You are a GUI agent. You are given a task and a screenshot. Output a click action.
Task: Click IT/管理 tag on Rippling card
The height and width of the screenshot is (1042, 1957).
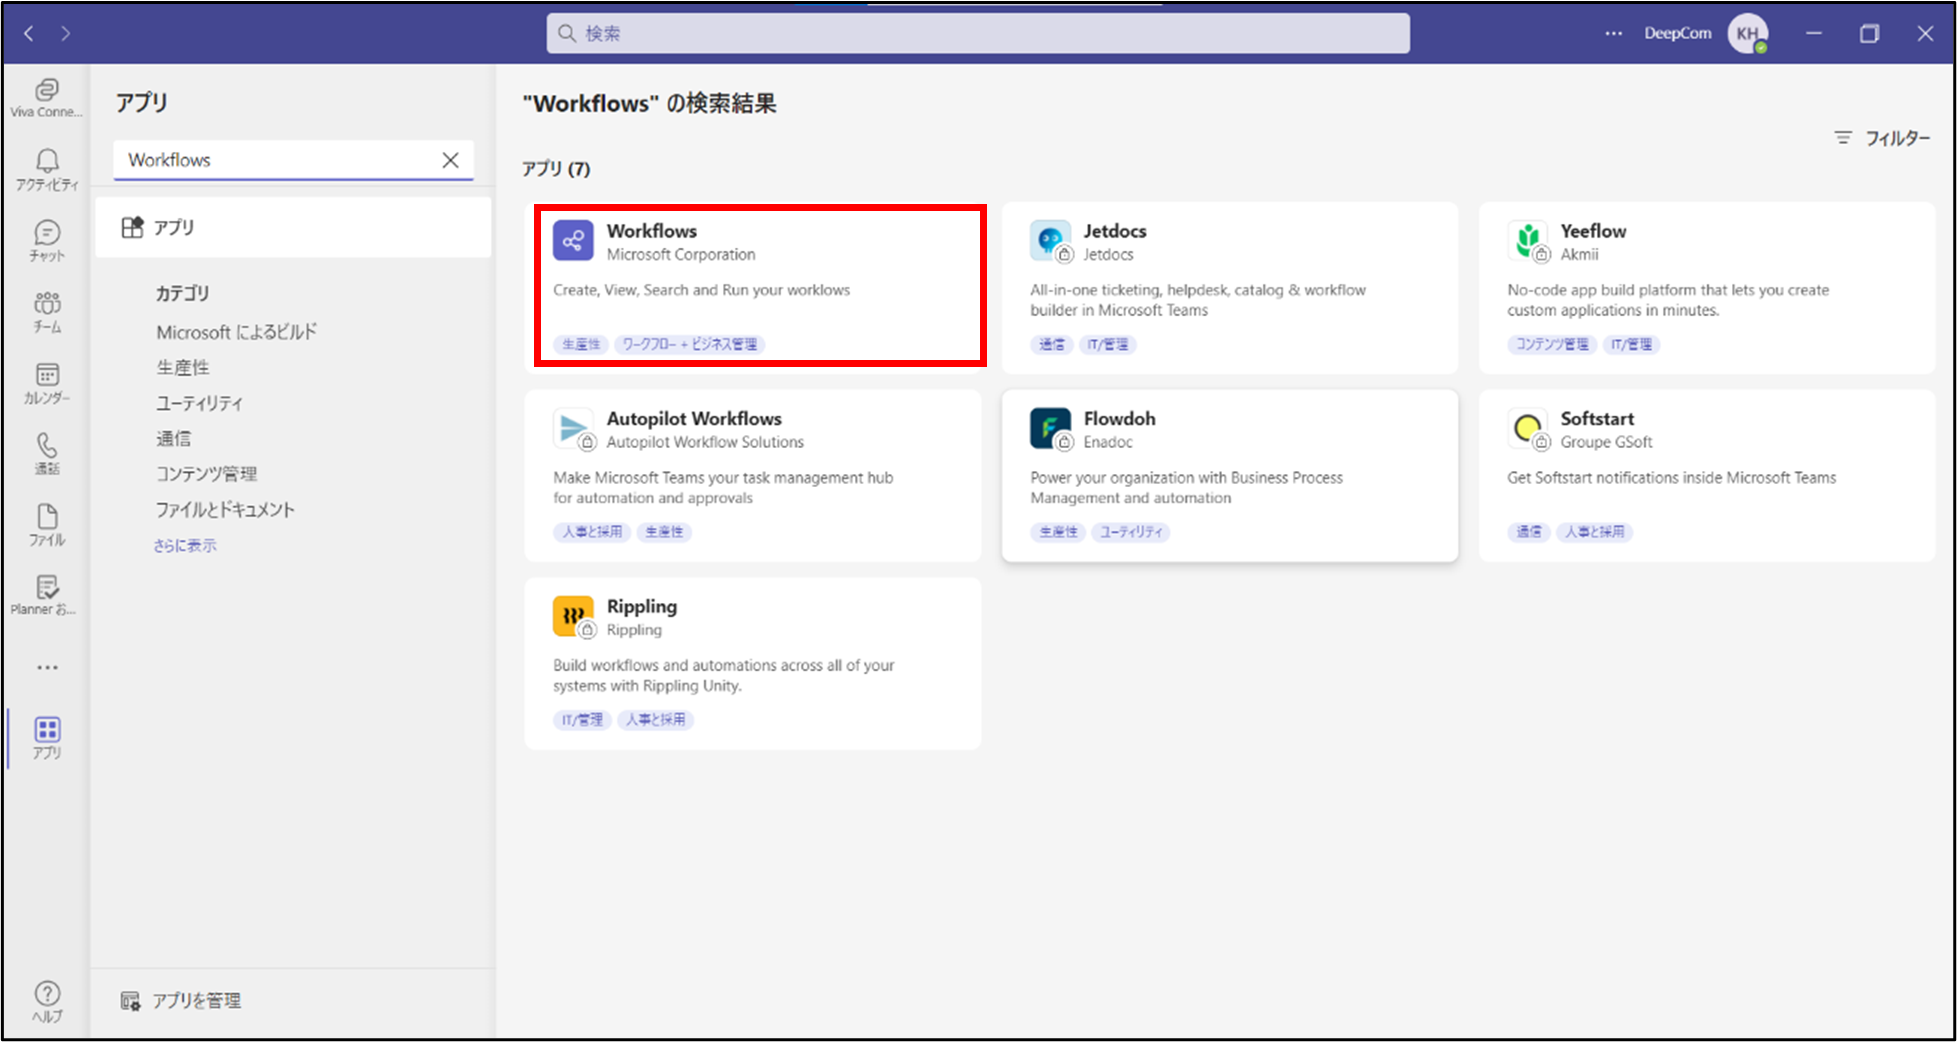pyautogui.click(x=582, y=720)
